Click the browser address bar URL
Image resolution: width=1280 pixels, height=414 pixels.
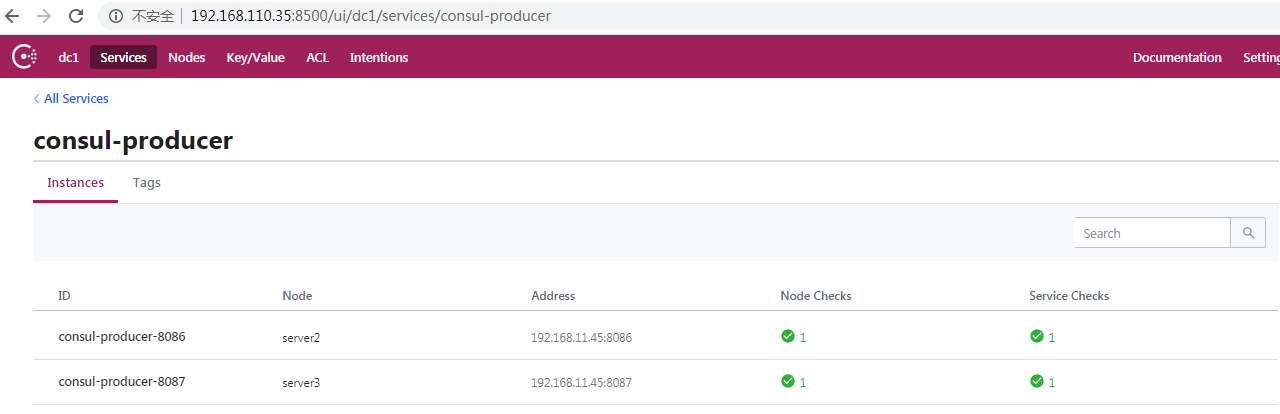(370, 16)
